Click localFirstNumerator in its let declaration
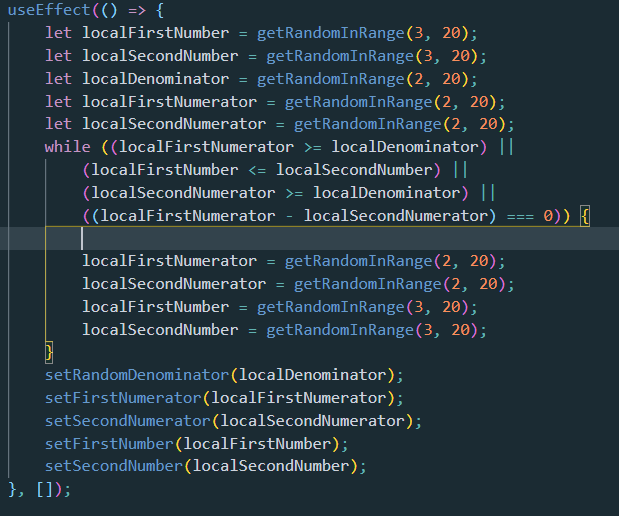The height and width of the screenshot is (516, 619). click(x=169, y=102)
